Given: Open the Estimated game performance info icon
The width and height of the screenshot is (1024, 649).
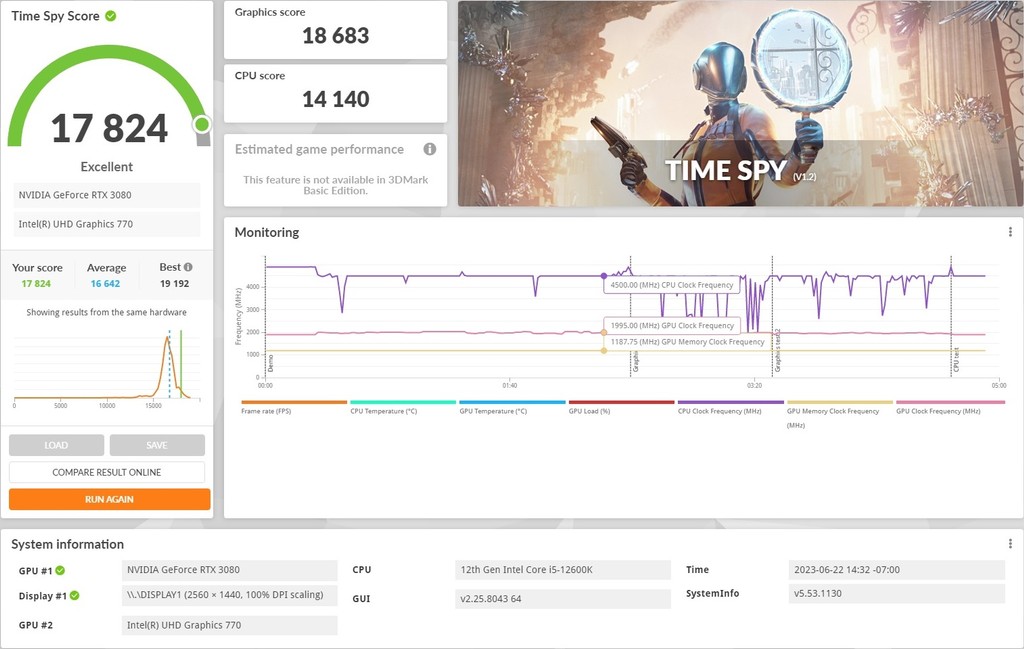Looking at the screenshot, I should pyautogui.click(x=430, y=149).
